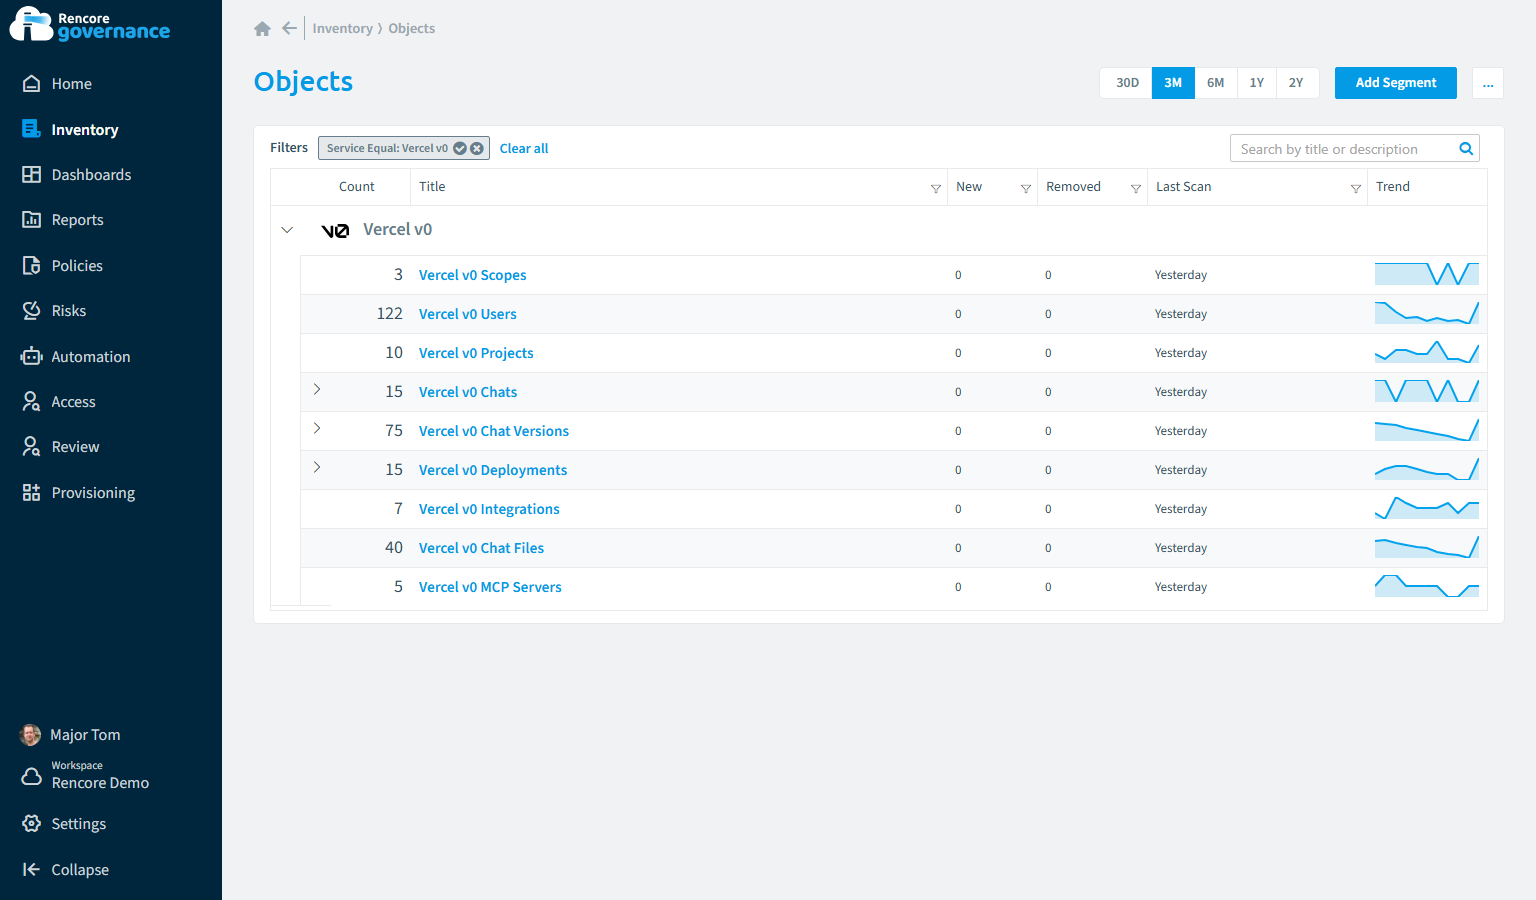Toggle the check icon on the Service filter chip
This screenshot has width=1536, height=900.
[x=460, y=148]
